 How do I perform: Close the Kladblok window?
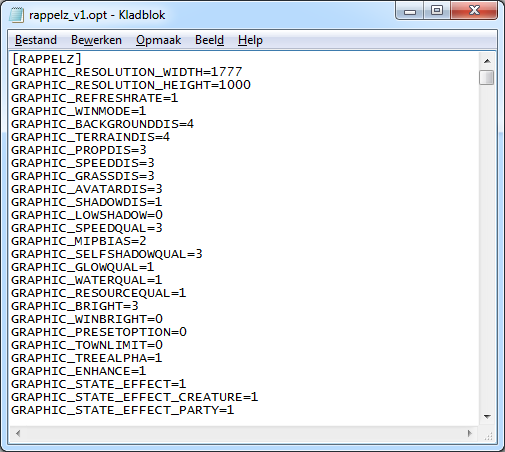click(x=474, y=11)
